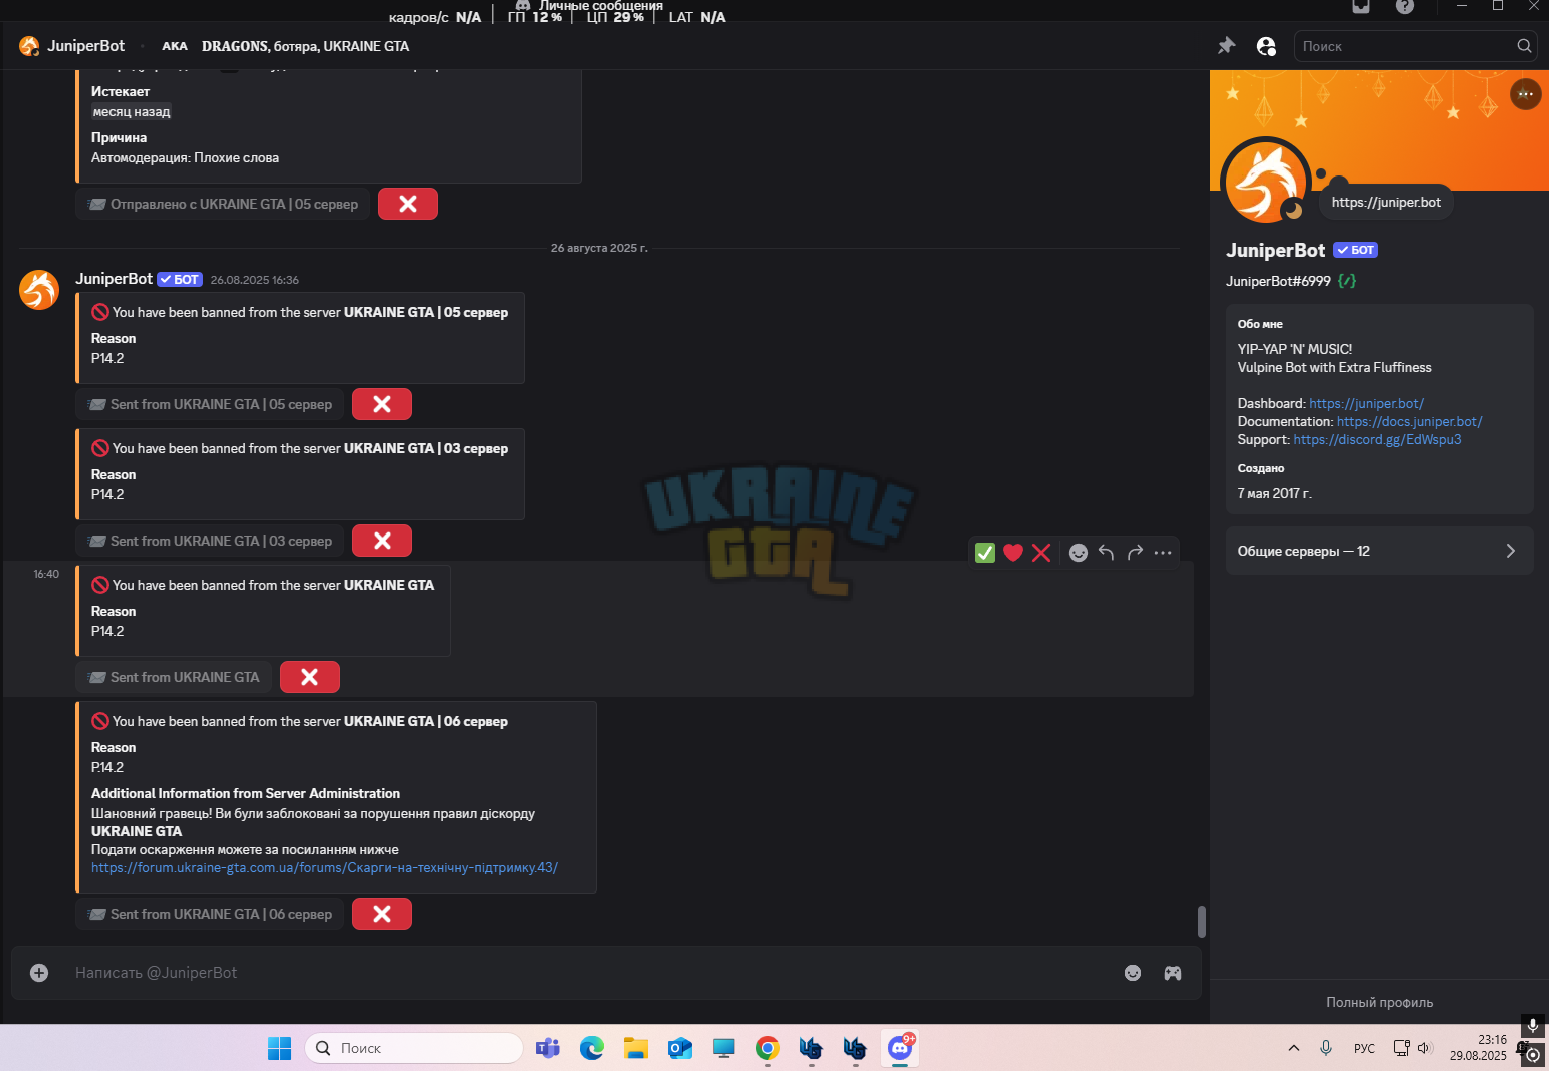Screen dimensions: 1551x1071
Task: Click X beside plain Sent from UKRAINE GTA
Action: pos(310,677)
